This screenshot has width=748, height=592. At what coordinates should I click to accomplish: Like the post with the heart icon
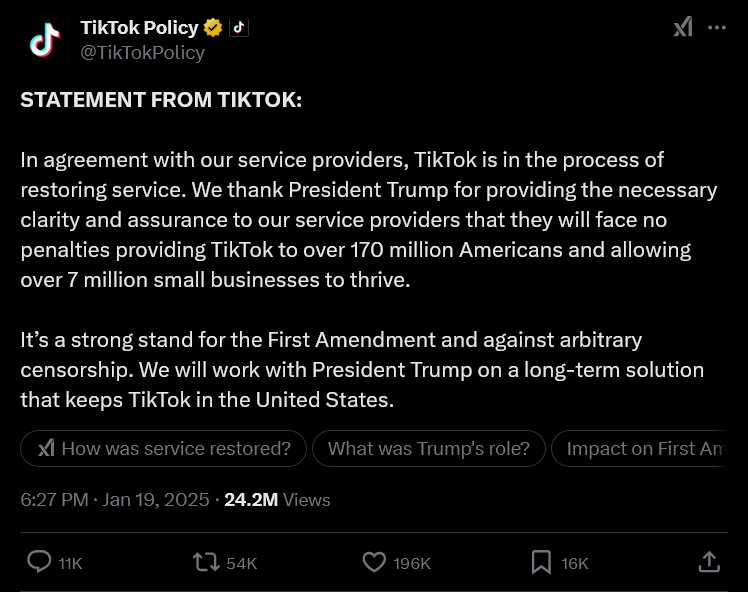[374, 562]
